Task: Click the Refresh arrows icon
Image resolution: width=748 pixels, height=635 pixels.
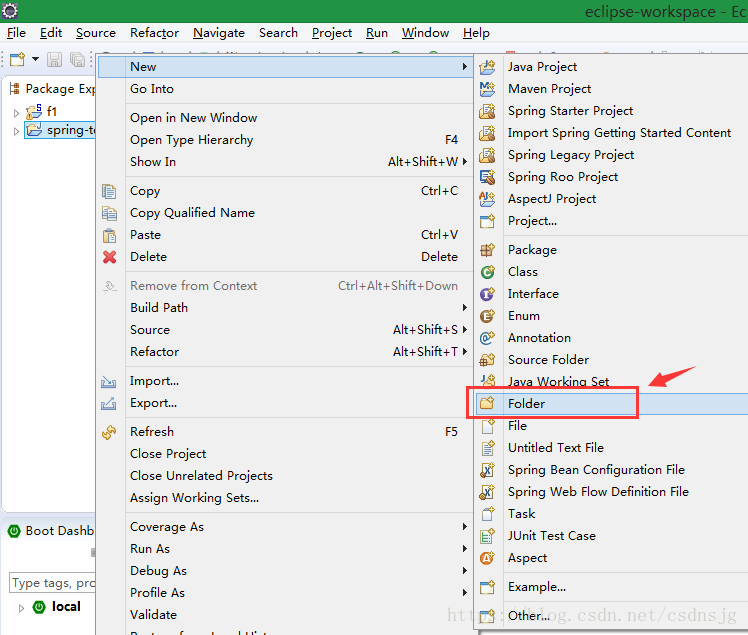Action: point(109,432)
